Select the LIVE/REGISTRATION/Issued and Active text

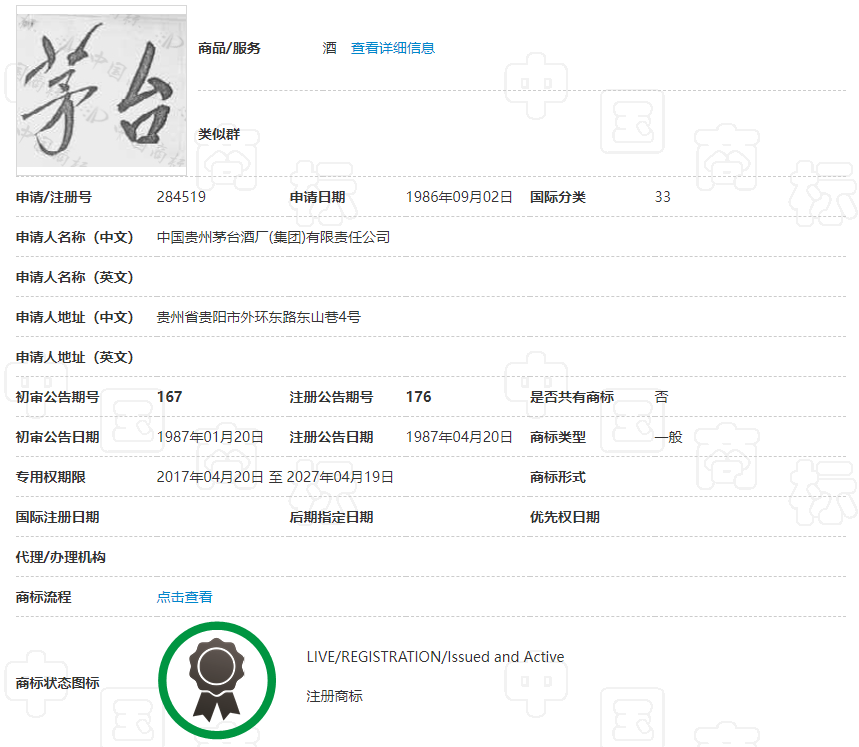pos(436,657)
